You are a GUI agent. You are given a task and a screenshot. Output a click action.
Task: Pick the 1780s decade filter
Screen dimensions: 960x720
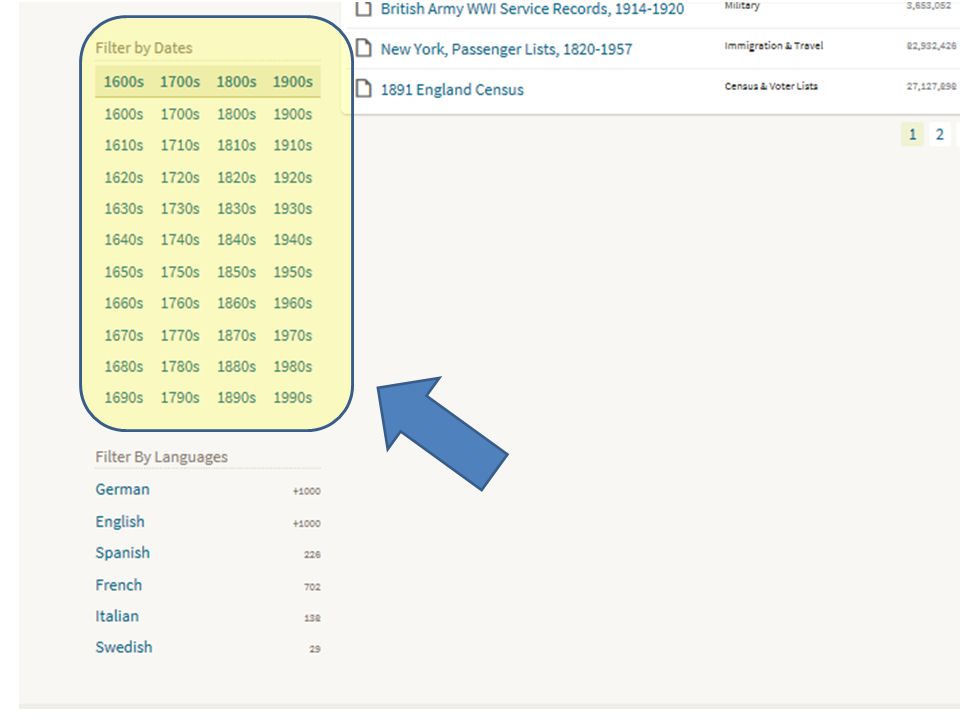[180, 366]
